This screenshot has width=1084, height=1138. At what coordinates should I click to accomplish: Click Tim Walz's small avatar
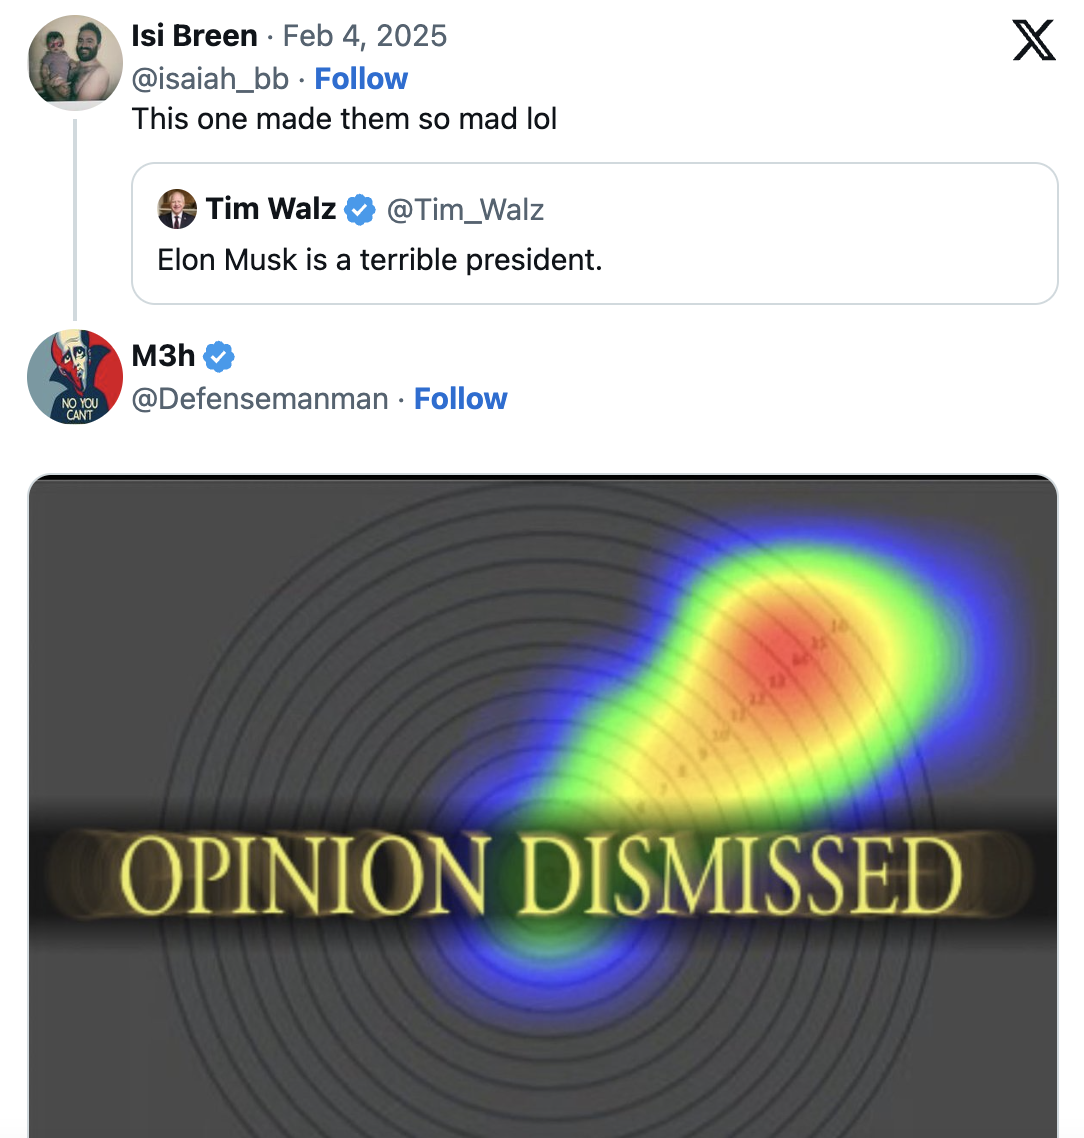(x=177, y=209)
